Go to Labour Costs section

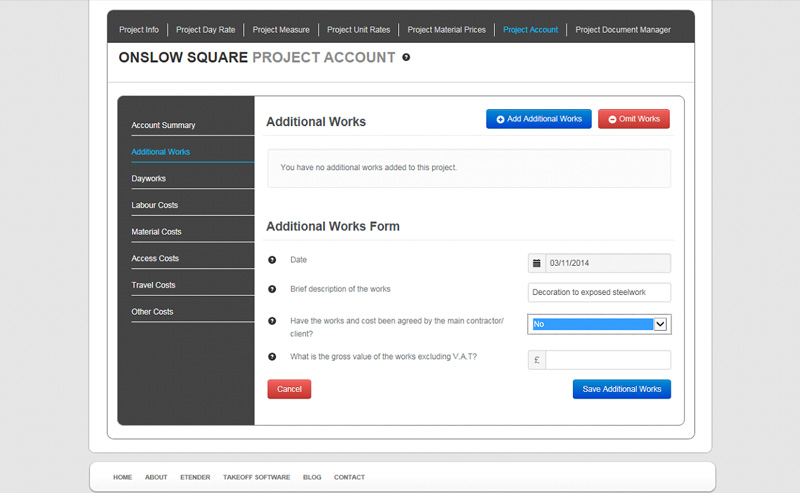pos(155,205)
